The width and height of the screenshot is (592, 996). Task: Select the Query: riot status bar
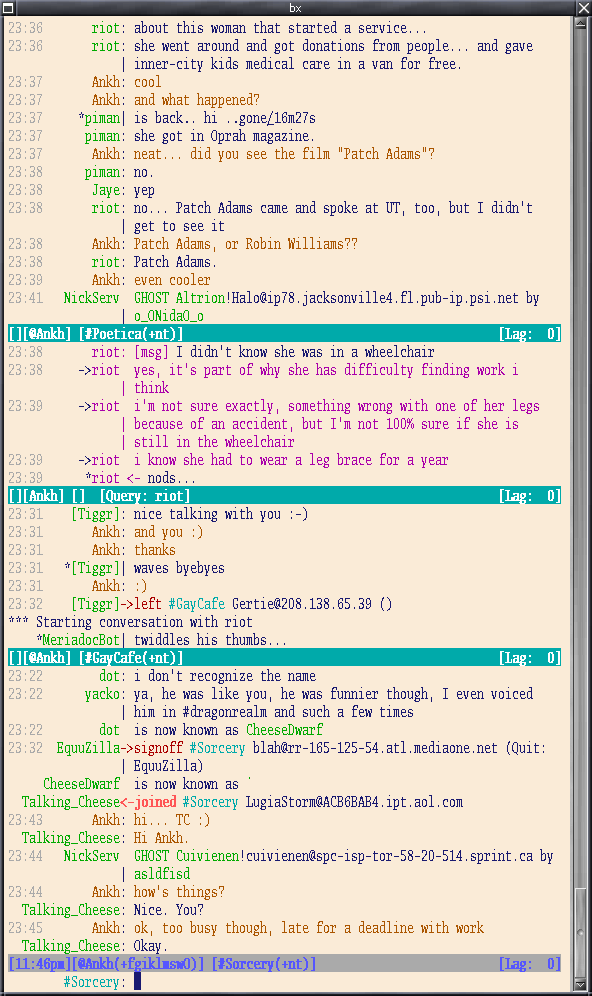coord(284,496)
